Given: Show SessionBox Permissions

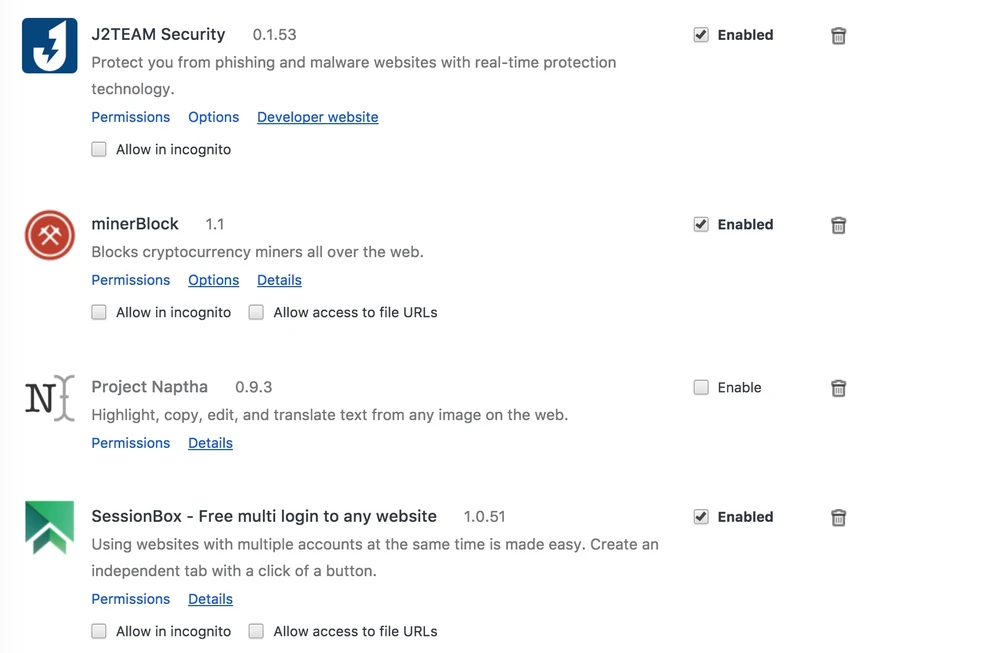Looking at the screenshot, I should (130, 599).
